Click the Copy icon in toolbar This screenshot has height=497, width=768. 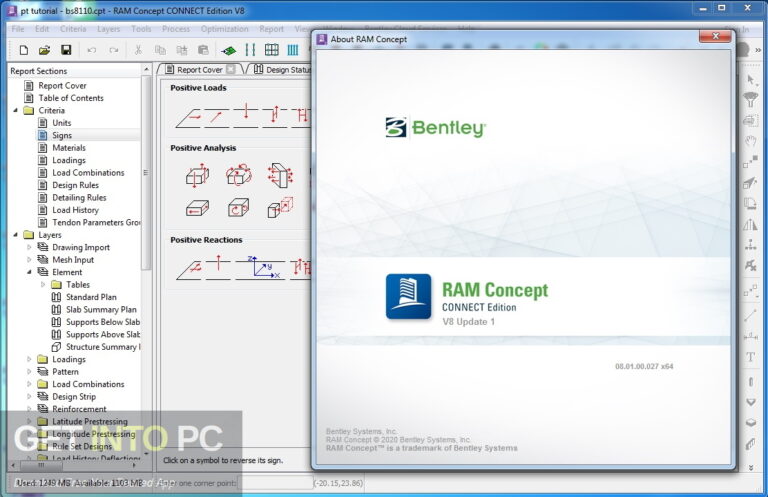tap(160, 50)
